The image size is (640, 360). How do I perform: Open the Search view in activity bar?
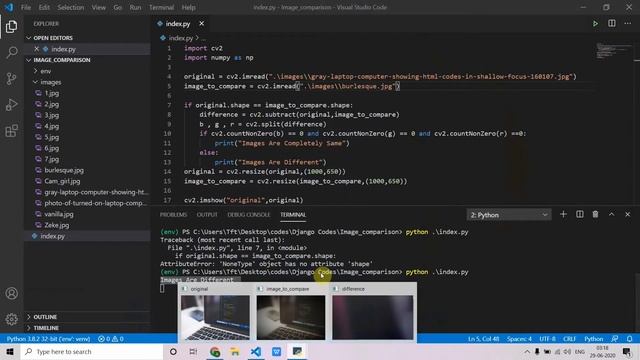pos(11,52)
